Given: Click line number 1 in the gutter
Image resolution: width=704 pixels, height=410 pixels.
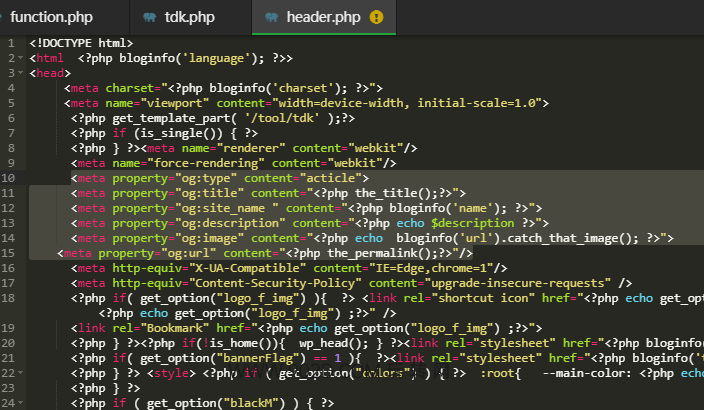Looking at the screenshot, I should pyautogui.click(x=9, y=43).
